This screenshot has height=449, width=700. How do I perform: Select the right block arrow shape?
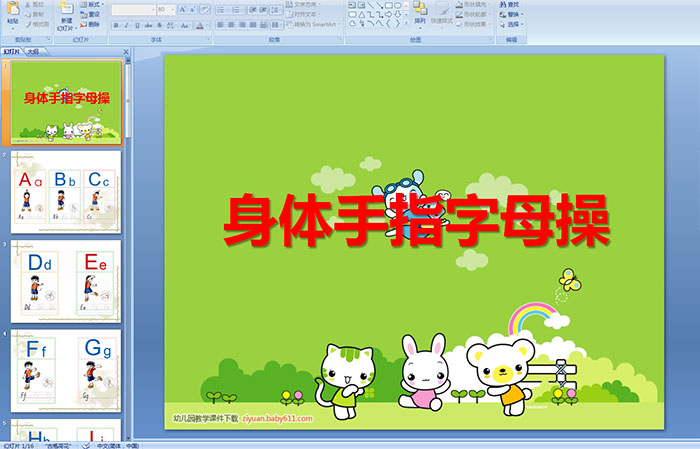pos(388,15)
